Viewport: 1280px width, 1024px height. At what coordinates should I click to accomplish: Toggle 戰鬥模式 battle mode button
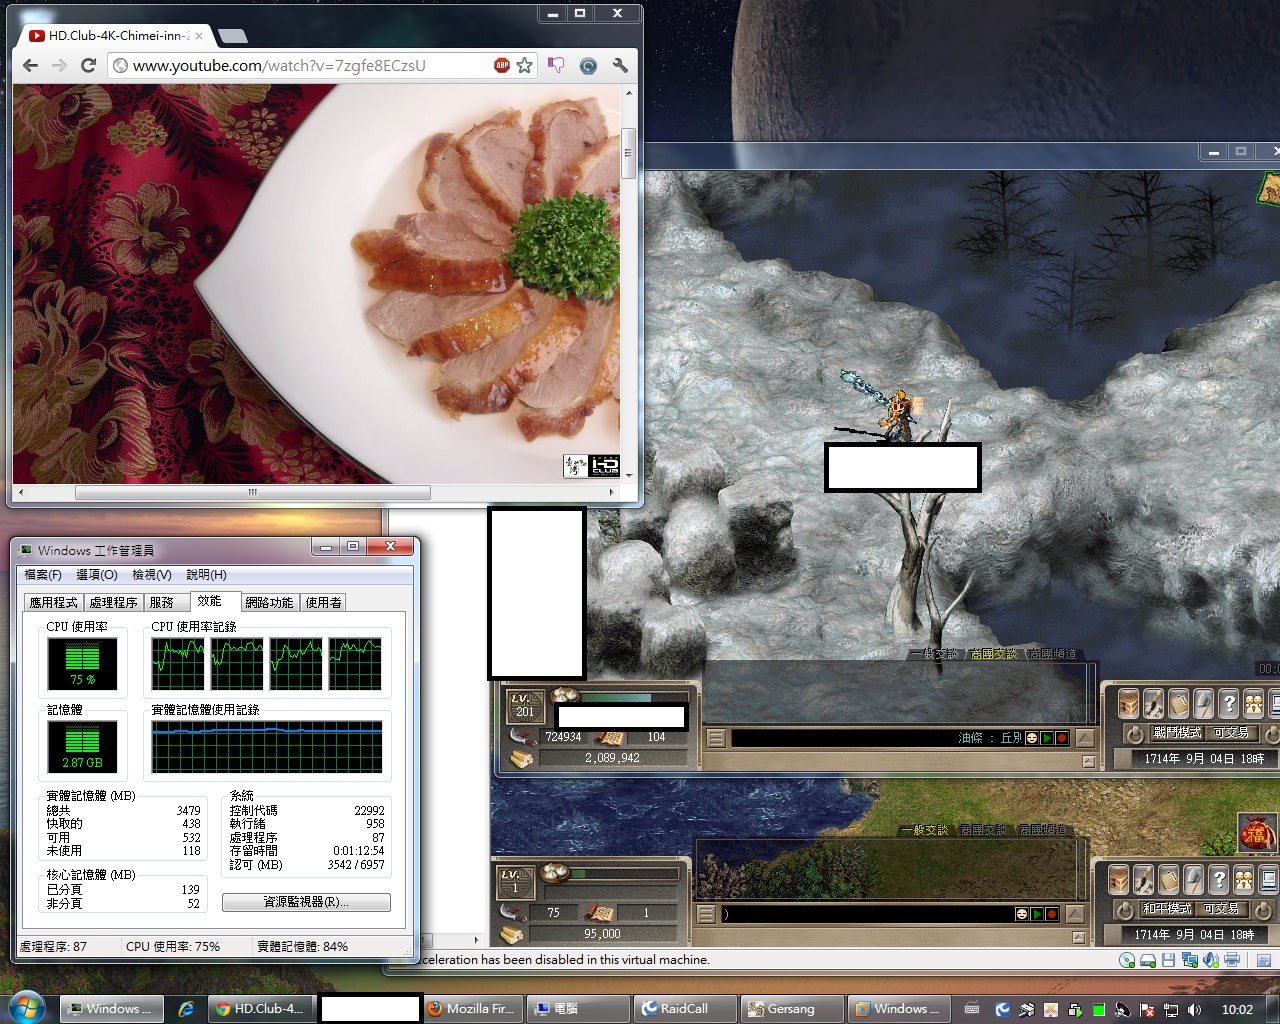pos(1177,733)
